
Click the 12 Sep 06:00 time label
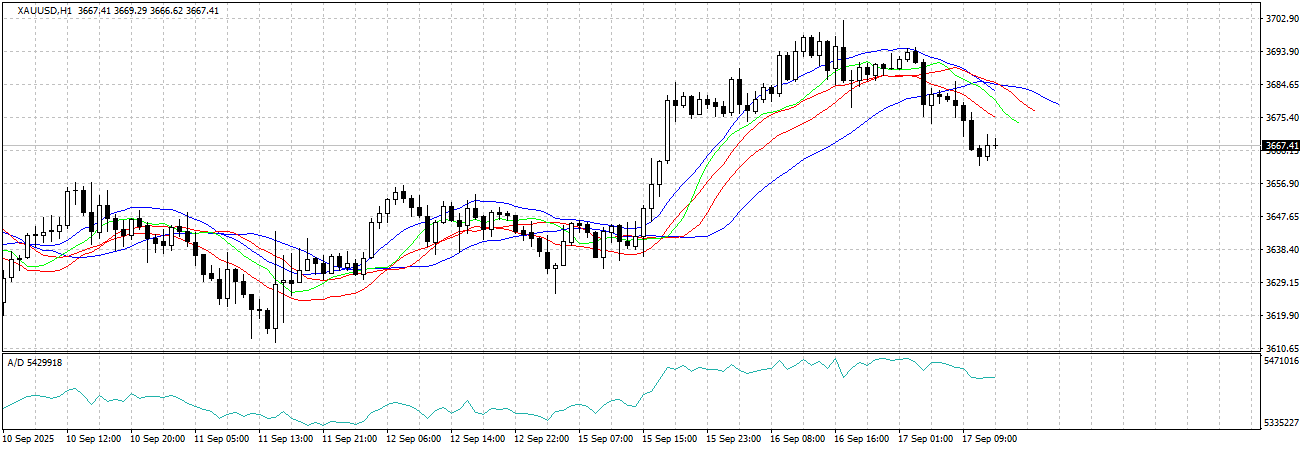click(x=412, y=439)
